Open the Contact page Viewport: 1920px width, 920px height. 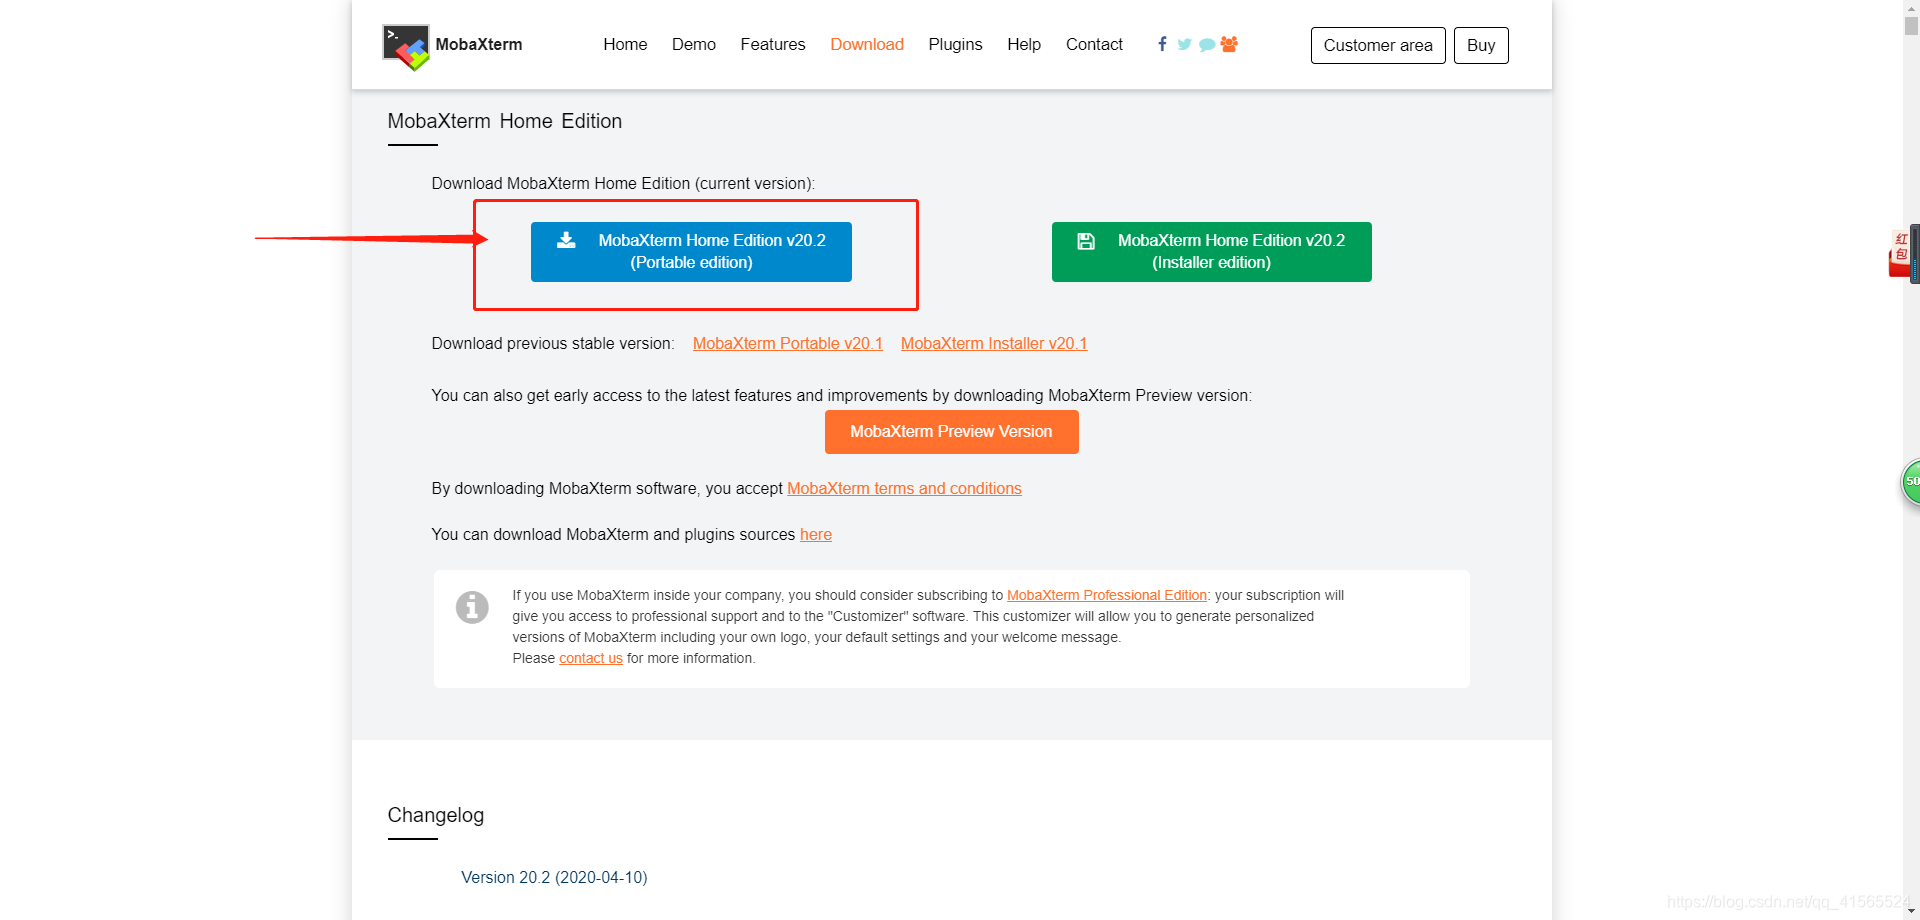coord(1094,44)
